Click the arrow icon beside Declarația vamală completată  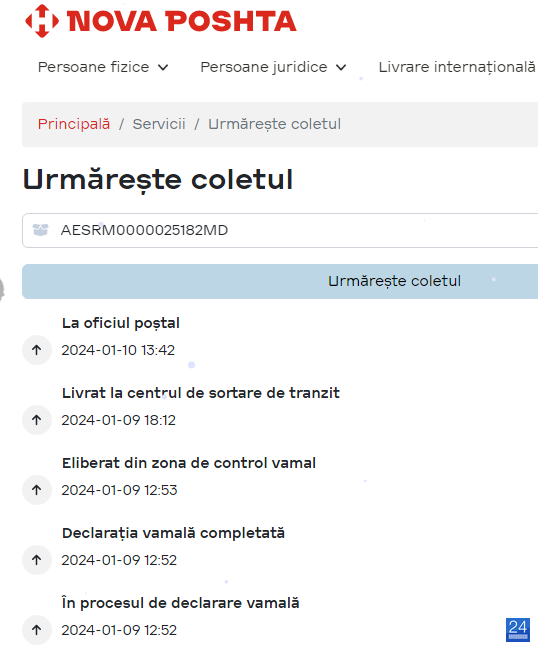pos(37,560)
